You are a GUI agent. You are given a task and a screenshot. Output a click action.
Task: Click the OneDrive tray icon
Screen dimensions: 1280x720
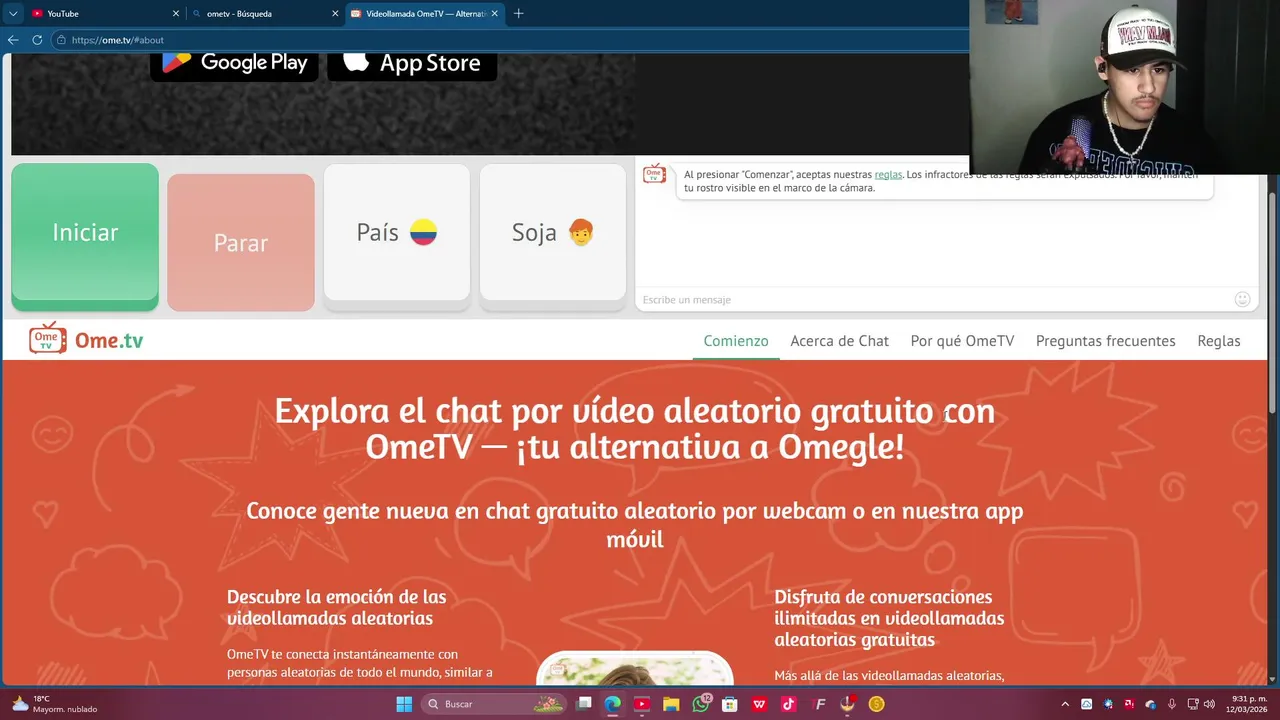pyautogui.click(x=1150, y=704)
